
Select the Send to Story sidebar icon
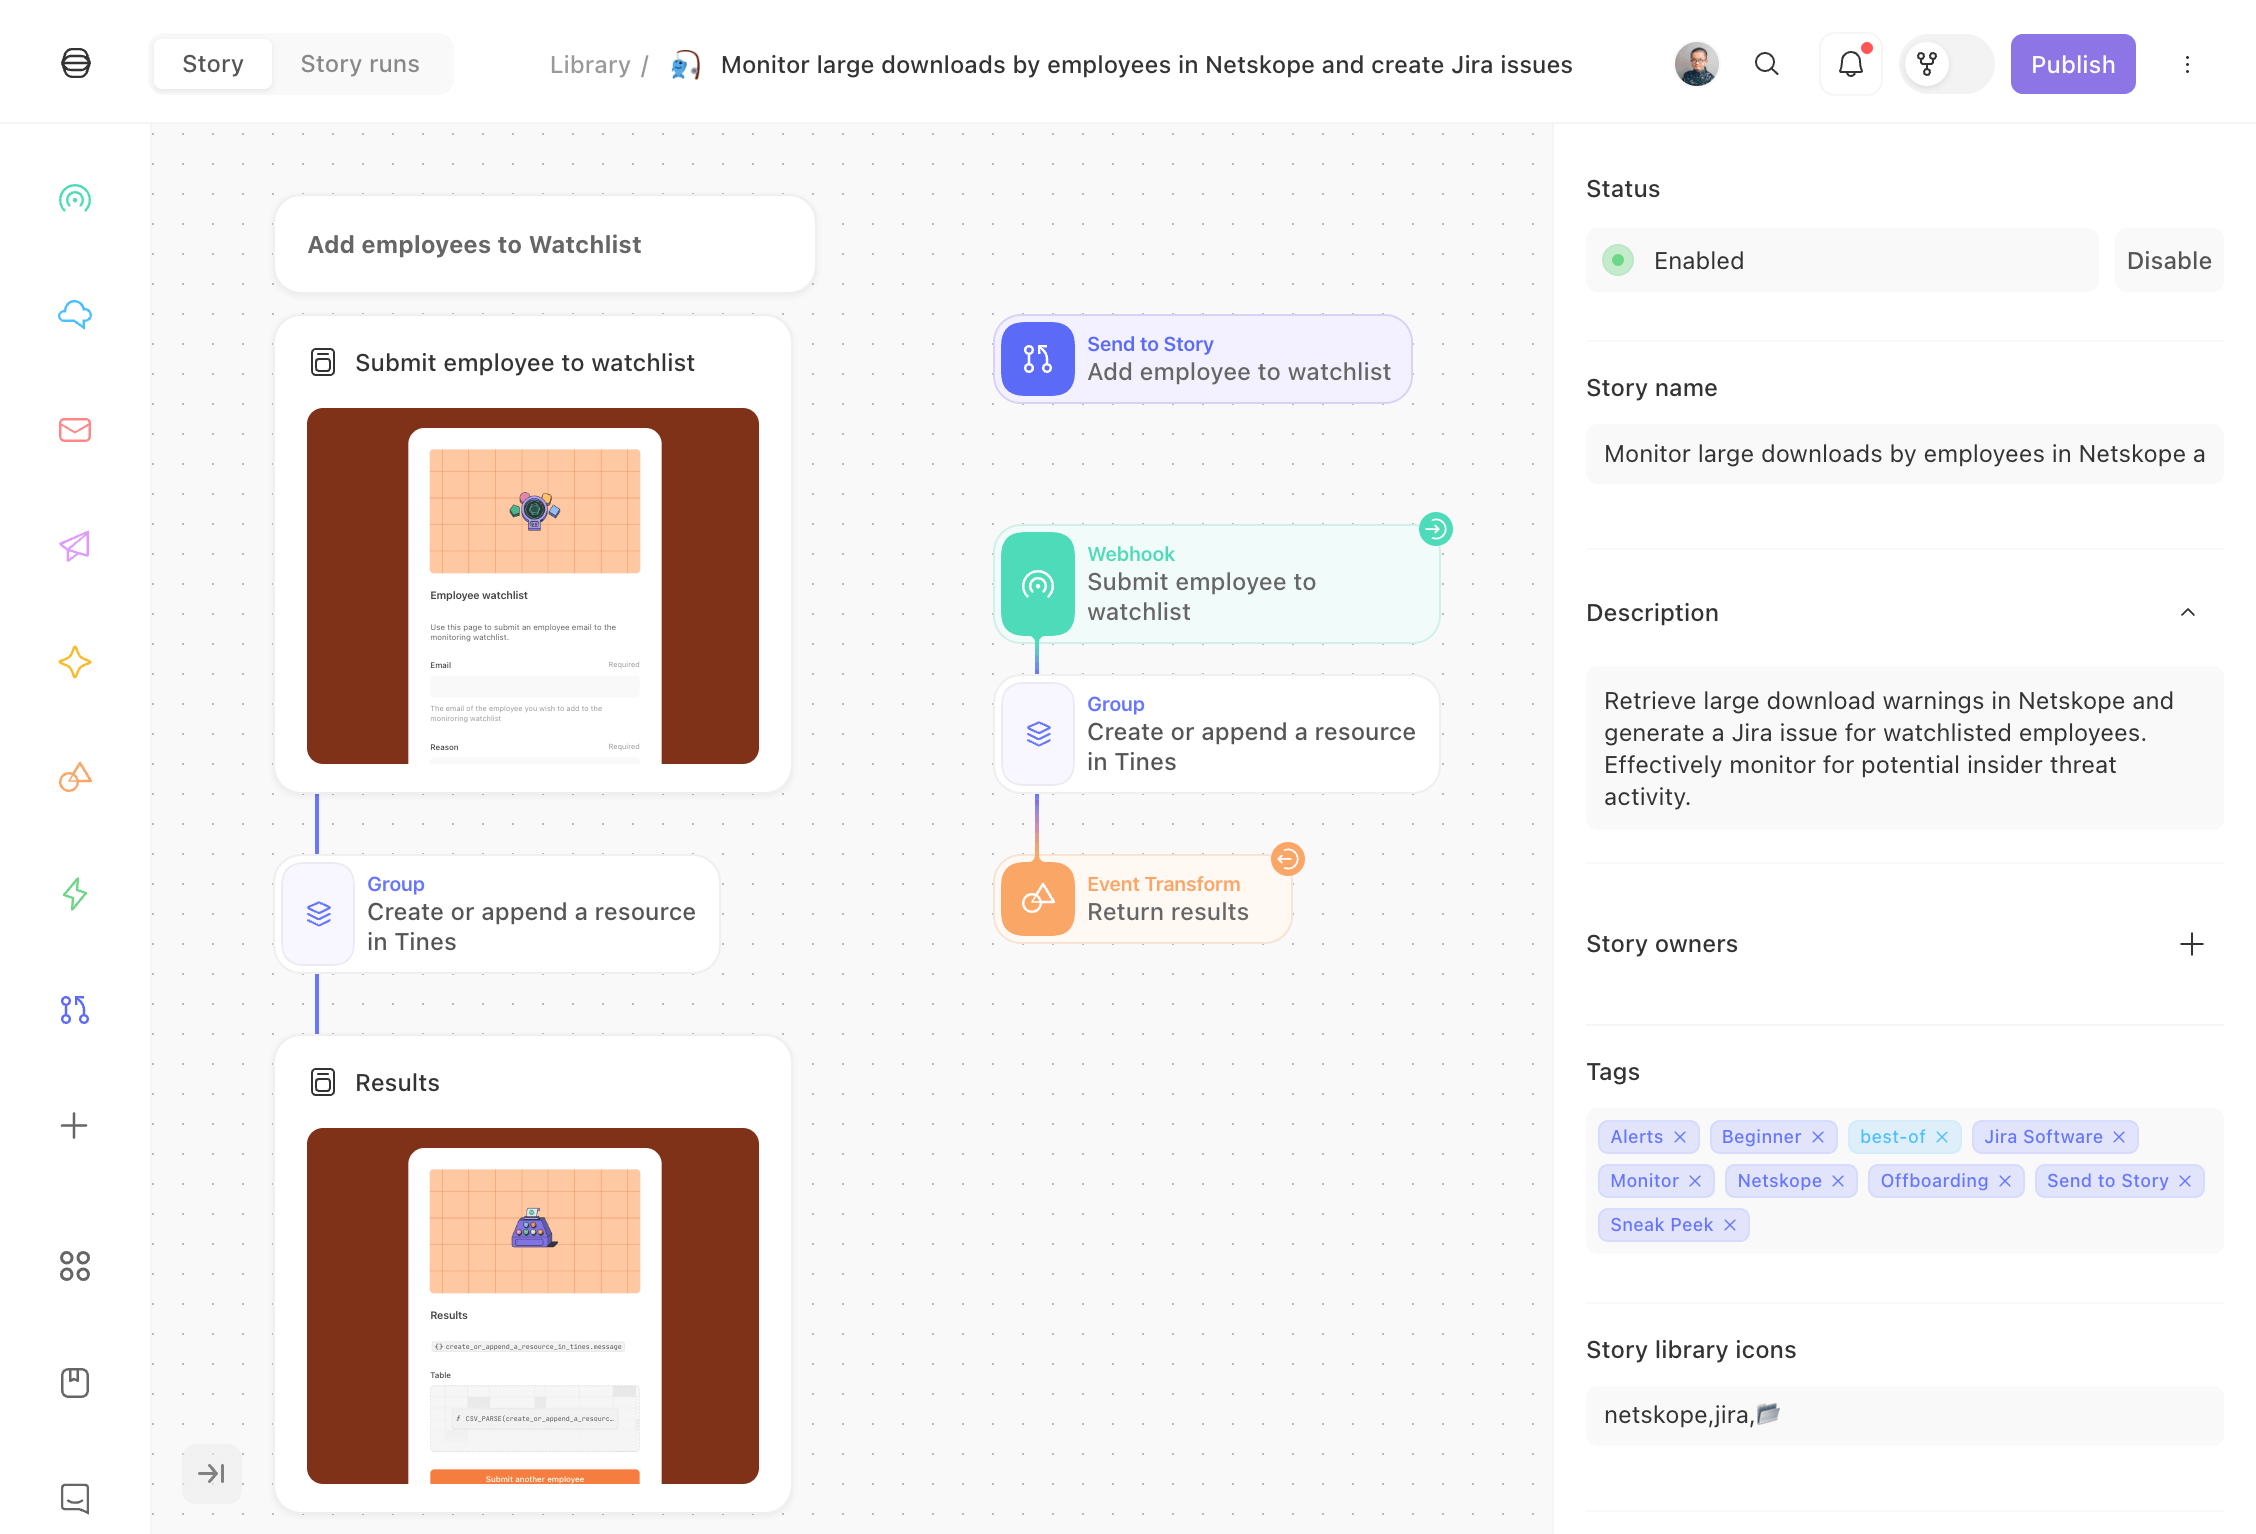pos(75,1009)
